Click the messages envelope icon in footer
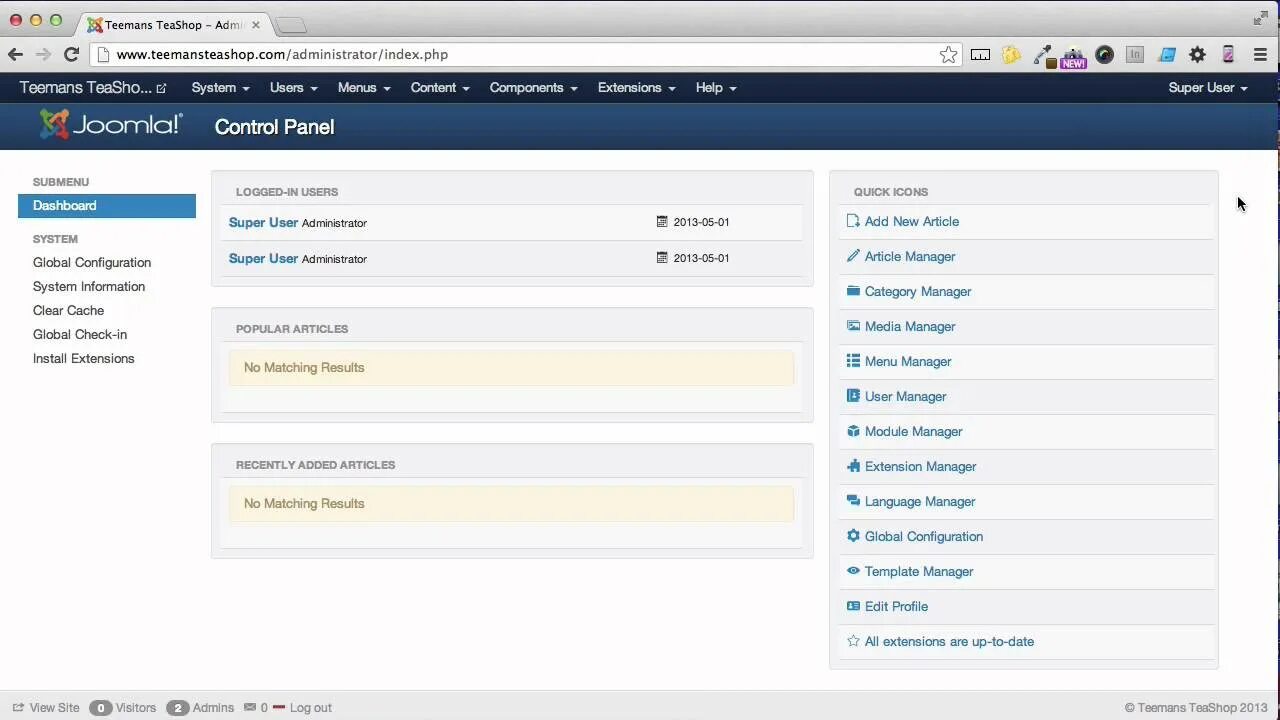This screenshot has width=1280, height=720. click(250, 707)
